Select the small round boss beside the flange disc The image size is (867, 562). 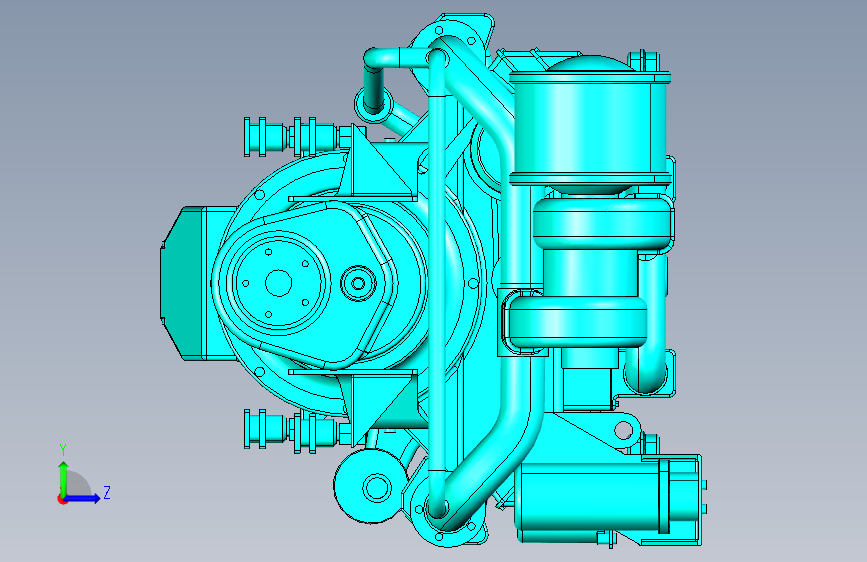[x=358, y=284]
